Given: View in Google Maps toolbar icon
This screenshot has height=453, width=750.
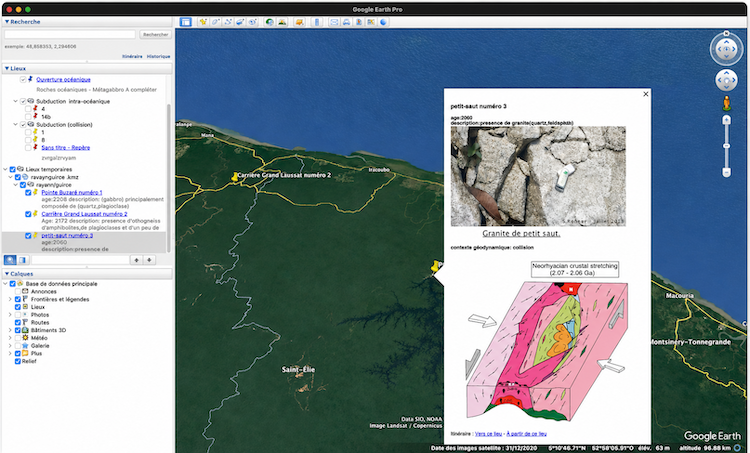Looking at the screenshot, I should [371, 22].
